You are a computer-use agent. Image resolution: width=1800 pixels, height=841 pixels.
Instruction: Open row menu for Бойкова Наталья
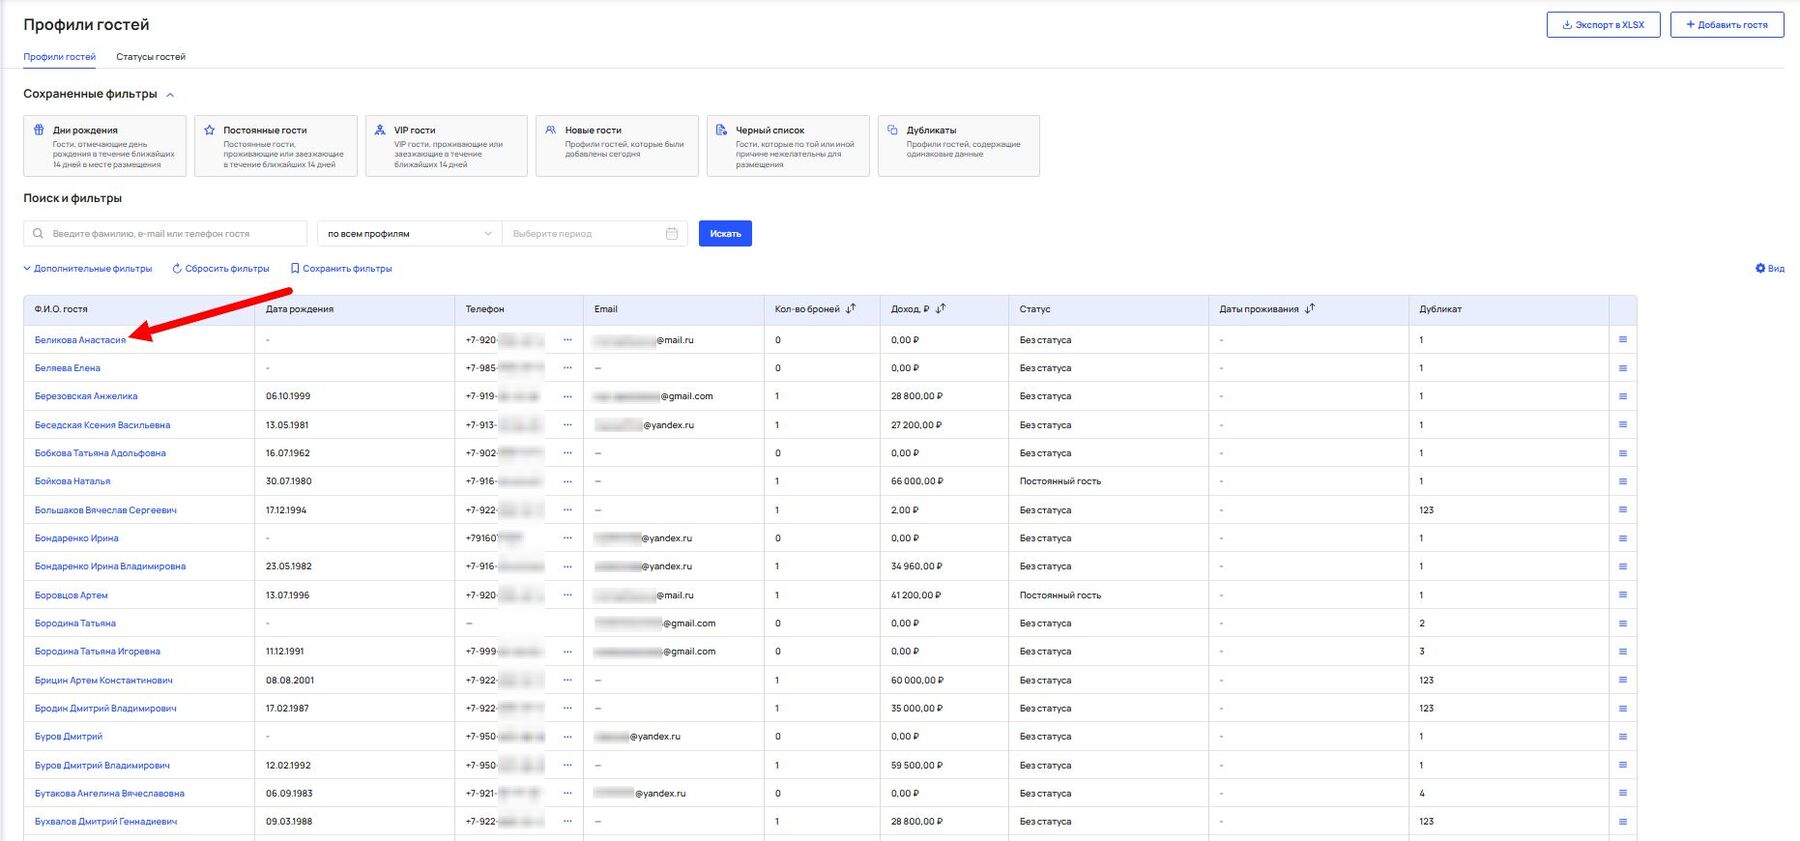(1622, 482)
